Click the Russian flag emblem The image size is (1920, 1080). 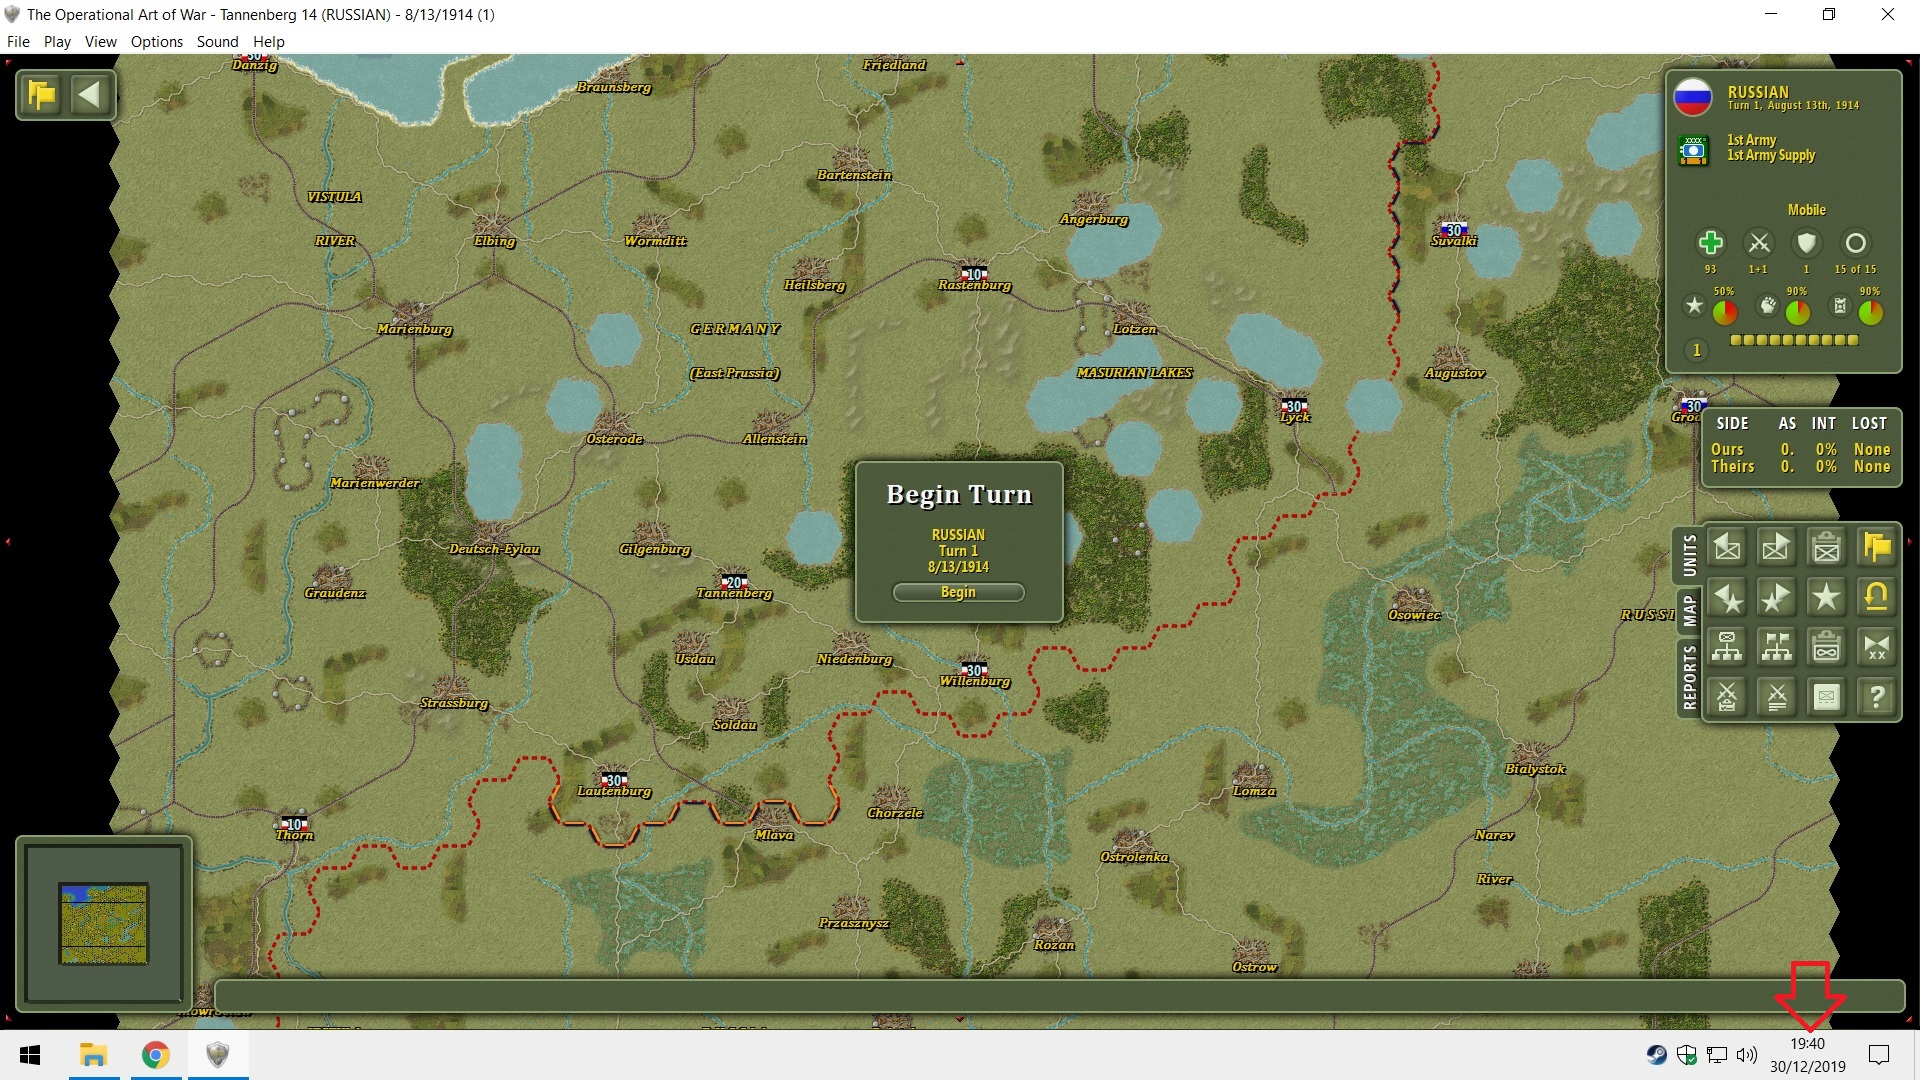pyautogui.click(x=1693, y=97)
